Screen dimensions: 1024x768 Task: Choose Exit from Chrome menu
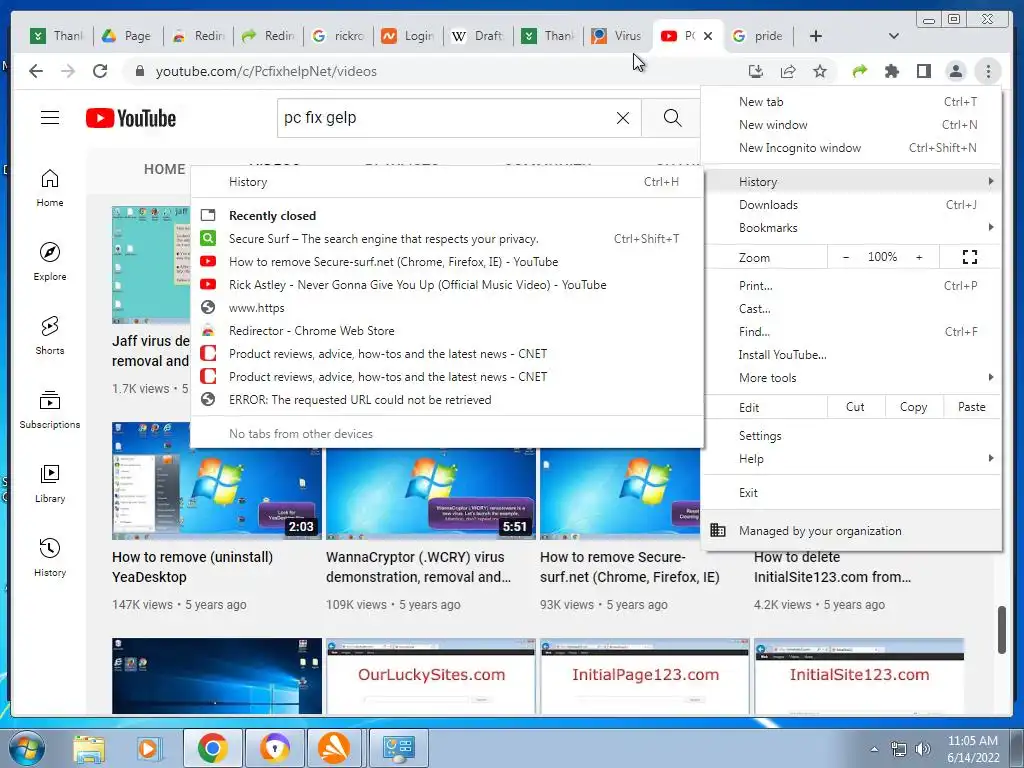tap(852, 492)
